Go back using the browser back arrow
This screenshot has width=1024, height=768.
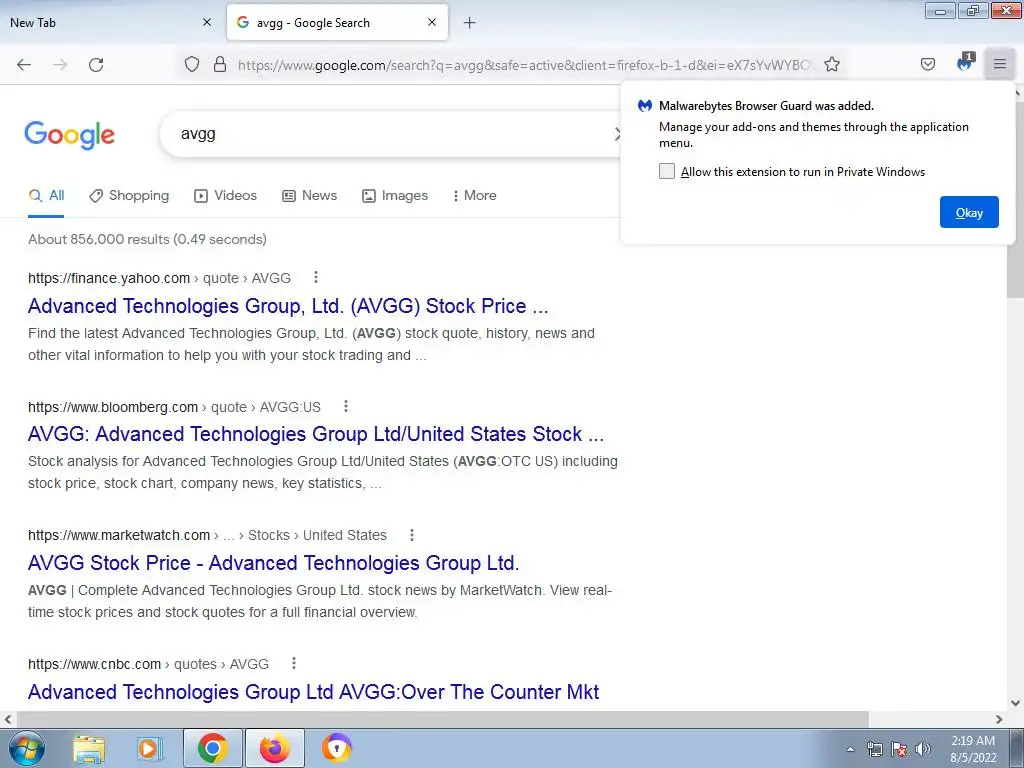pos(24,65)
